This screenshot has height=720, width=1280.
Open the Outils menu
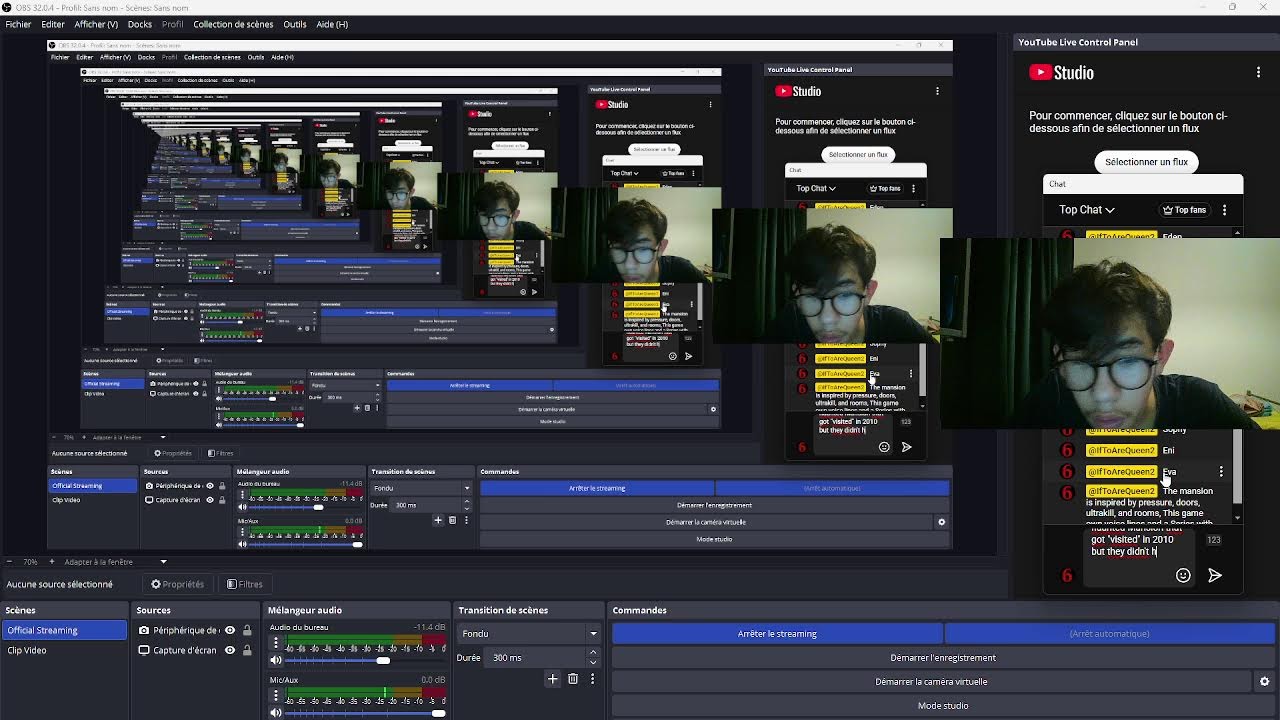(x=295, y=24)
